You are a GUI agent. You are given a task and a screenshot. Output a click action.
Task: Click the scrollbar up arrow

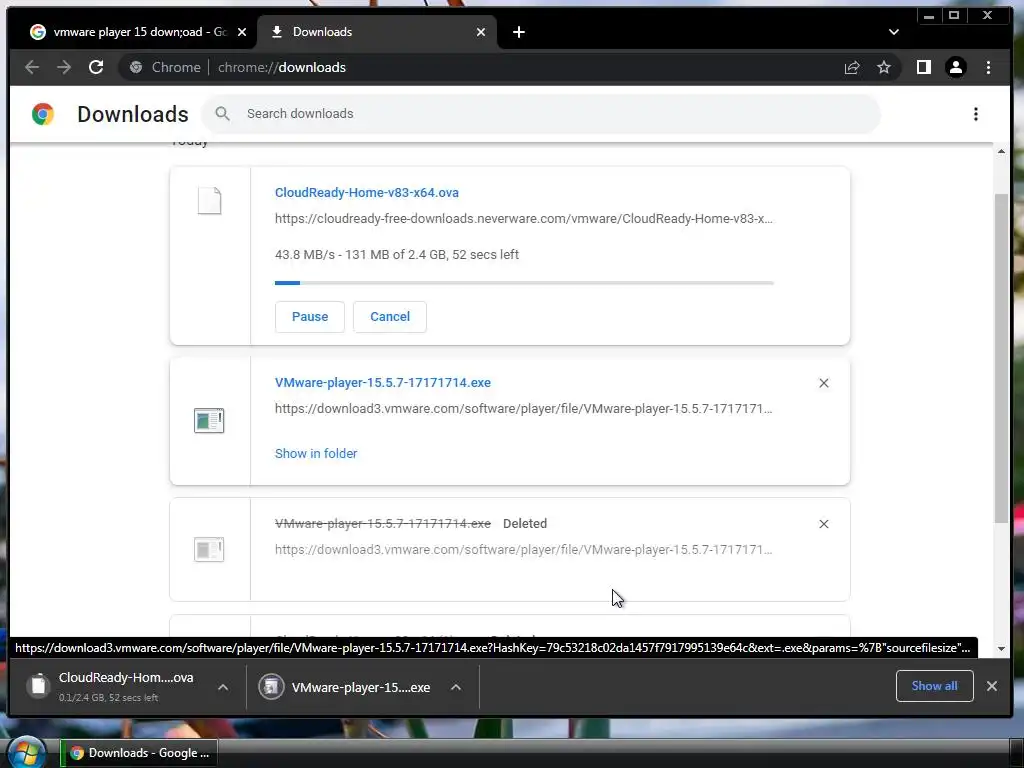click(x=1001, y=152)
